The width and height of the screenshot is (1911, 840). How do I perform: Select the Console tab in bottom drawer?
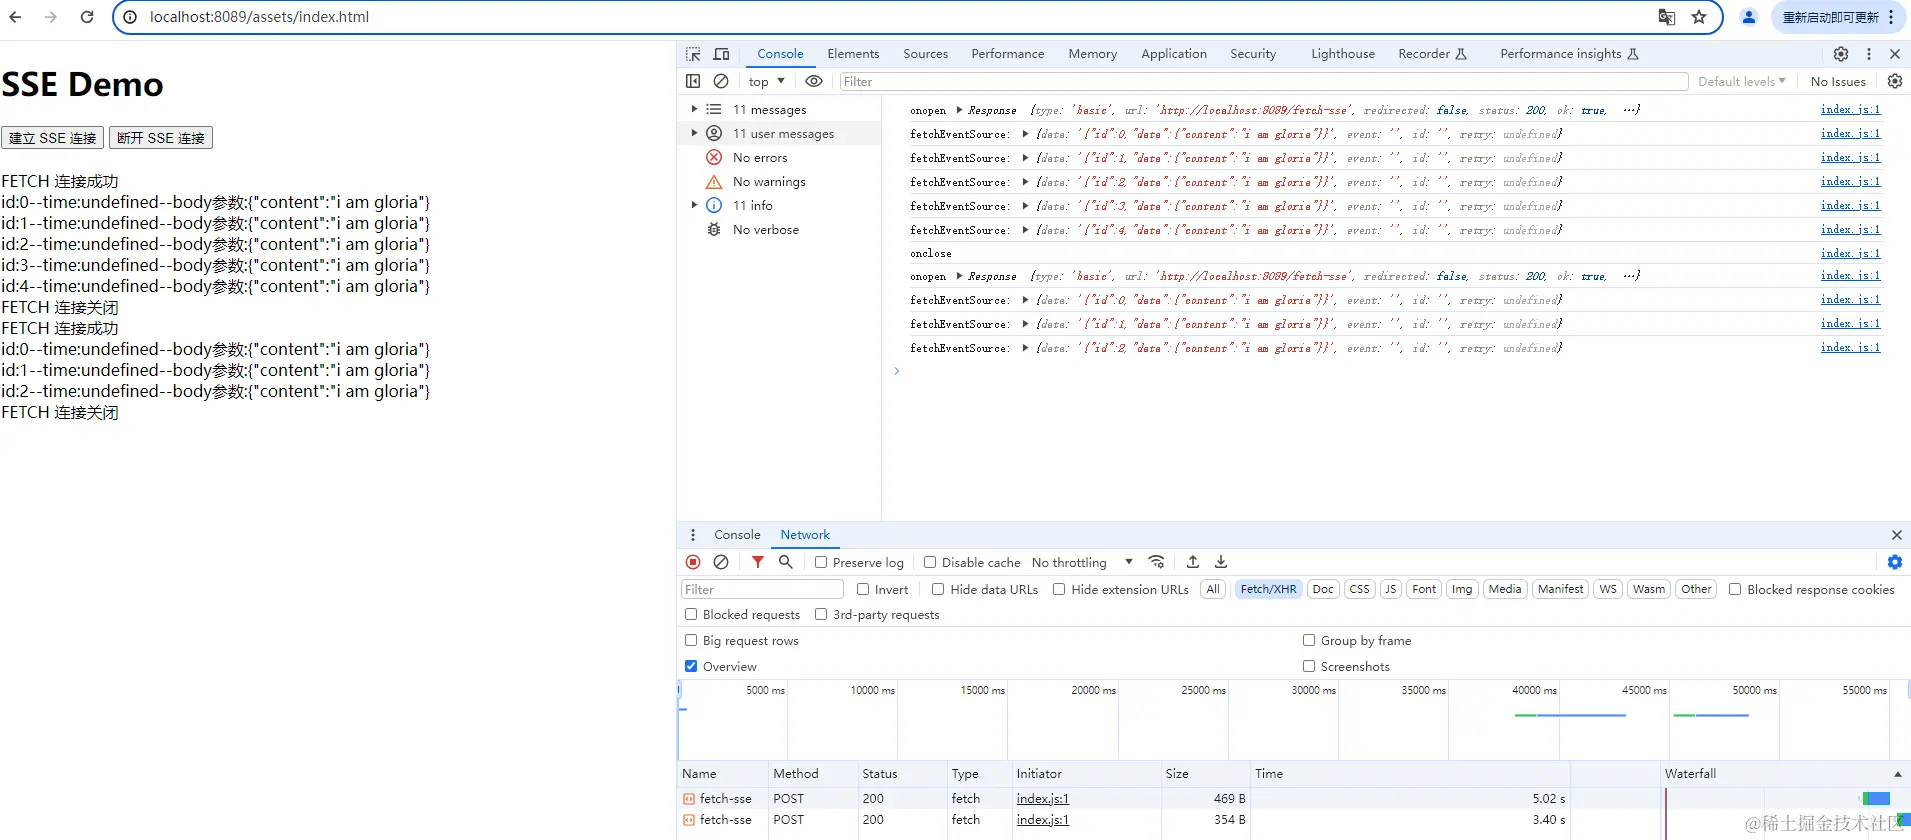click(x=737, y=535)
